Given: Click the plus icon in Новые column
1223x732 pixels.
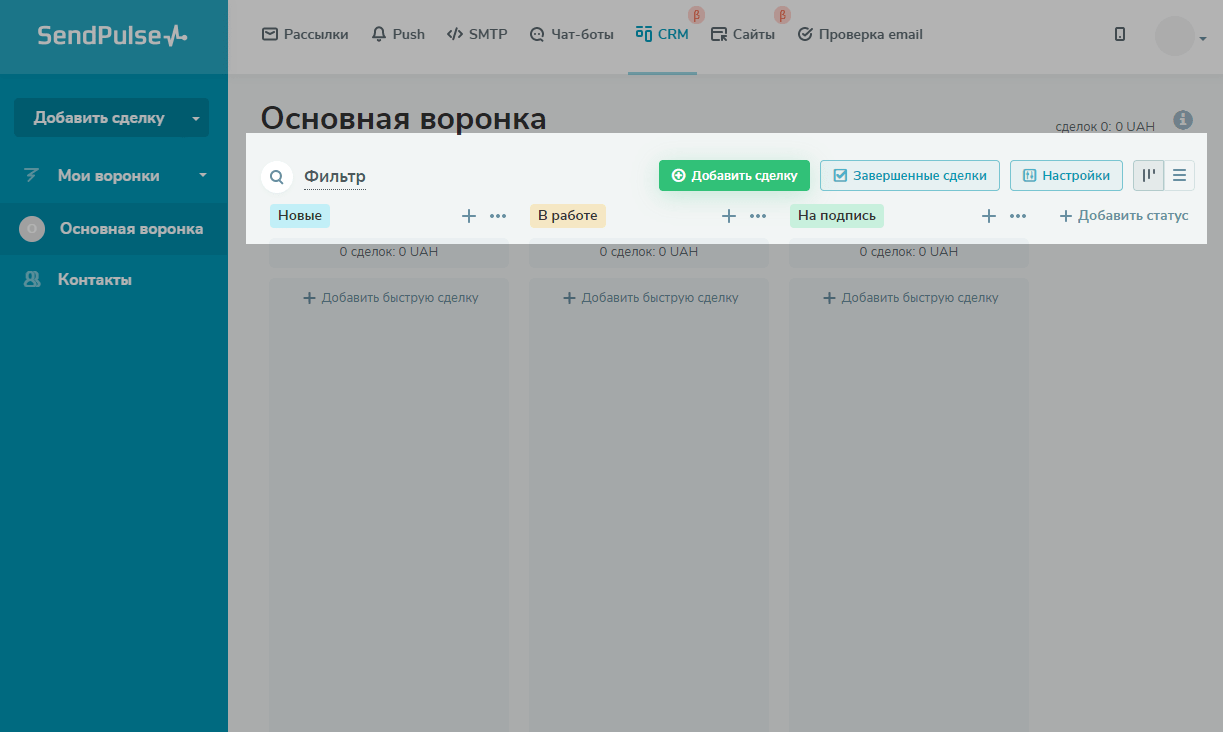Looking at the screenshot, I should pos(468,216).
